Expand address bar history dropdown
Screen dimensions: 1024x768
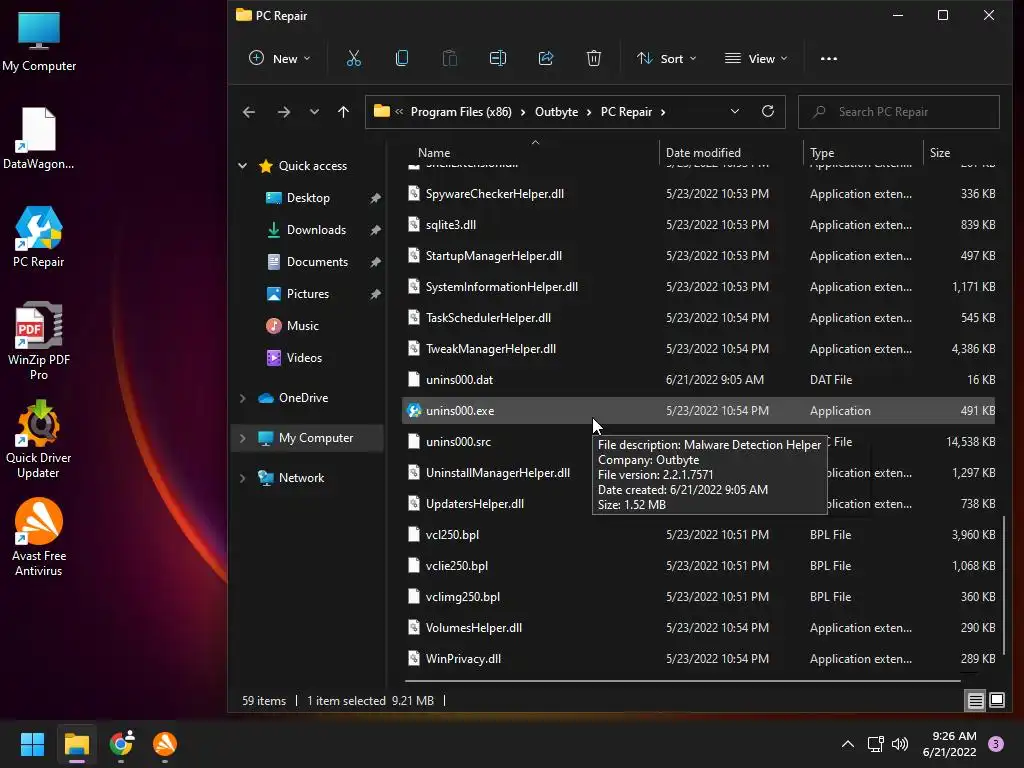click(x=735, y=112)
